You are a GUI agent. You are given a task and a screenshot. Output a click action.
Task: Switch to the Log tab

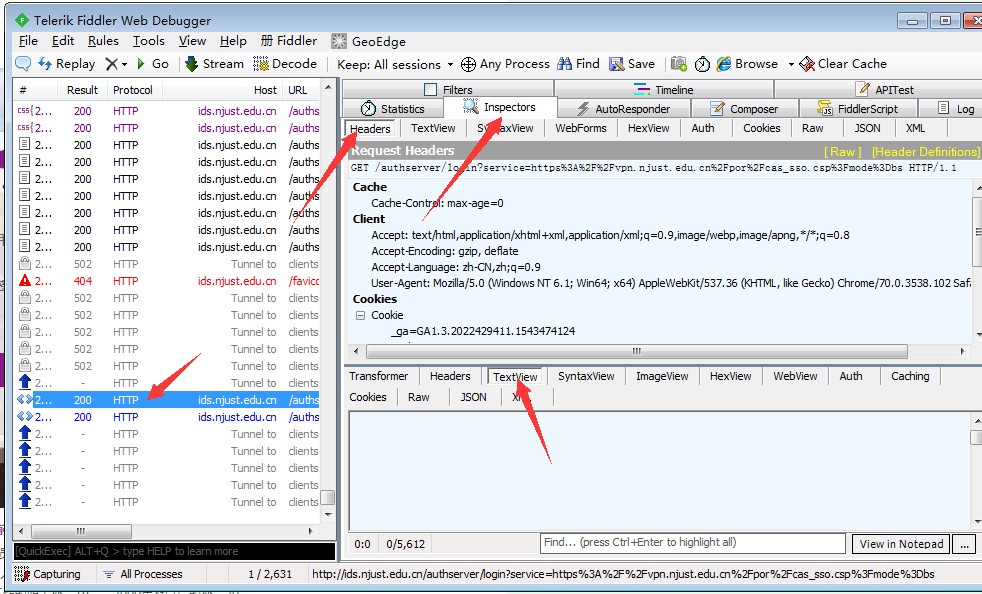[x=956, y=108]
